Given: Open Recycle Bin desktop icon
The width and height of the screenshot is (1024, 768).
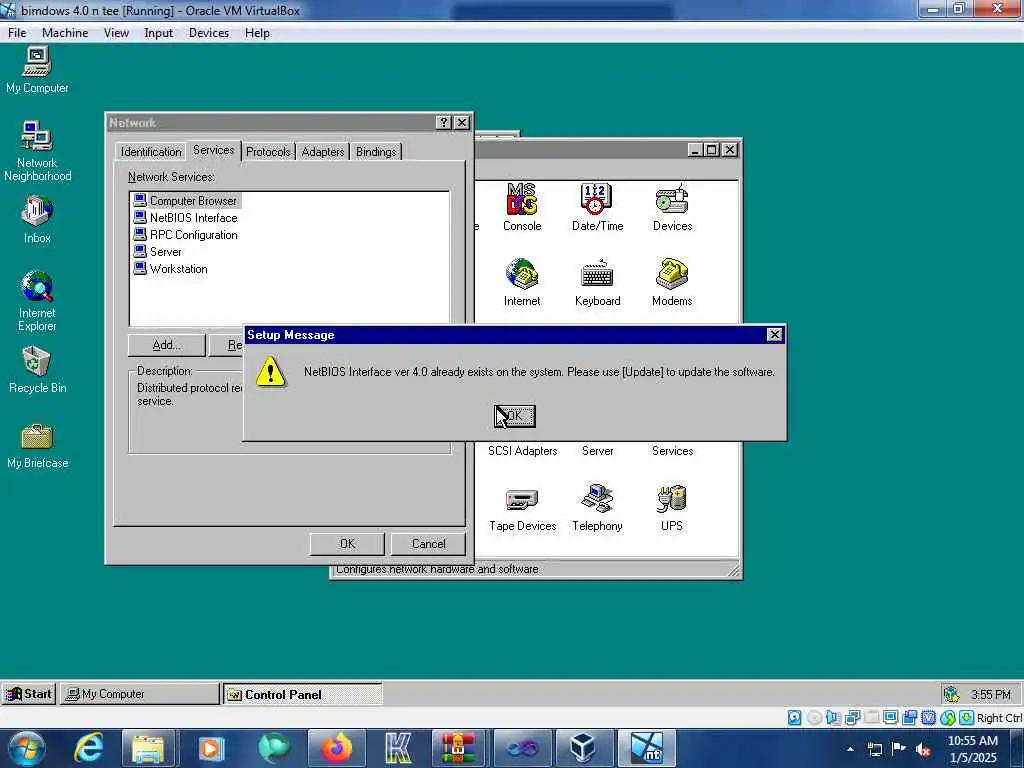Looking at the screenshot, I should [x=37, y=370].
